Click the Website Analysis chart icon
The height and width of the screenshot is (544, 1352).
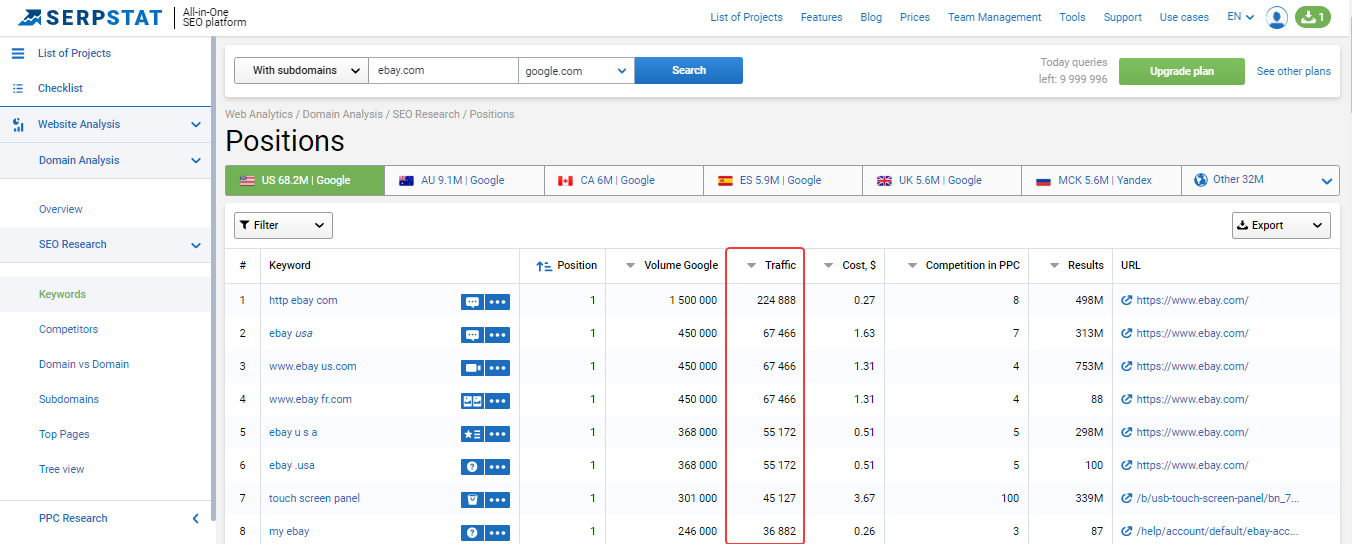click(18, 125)
